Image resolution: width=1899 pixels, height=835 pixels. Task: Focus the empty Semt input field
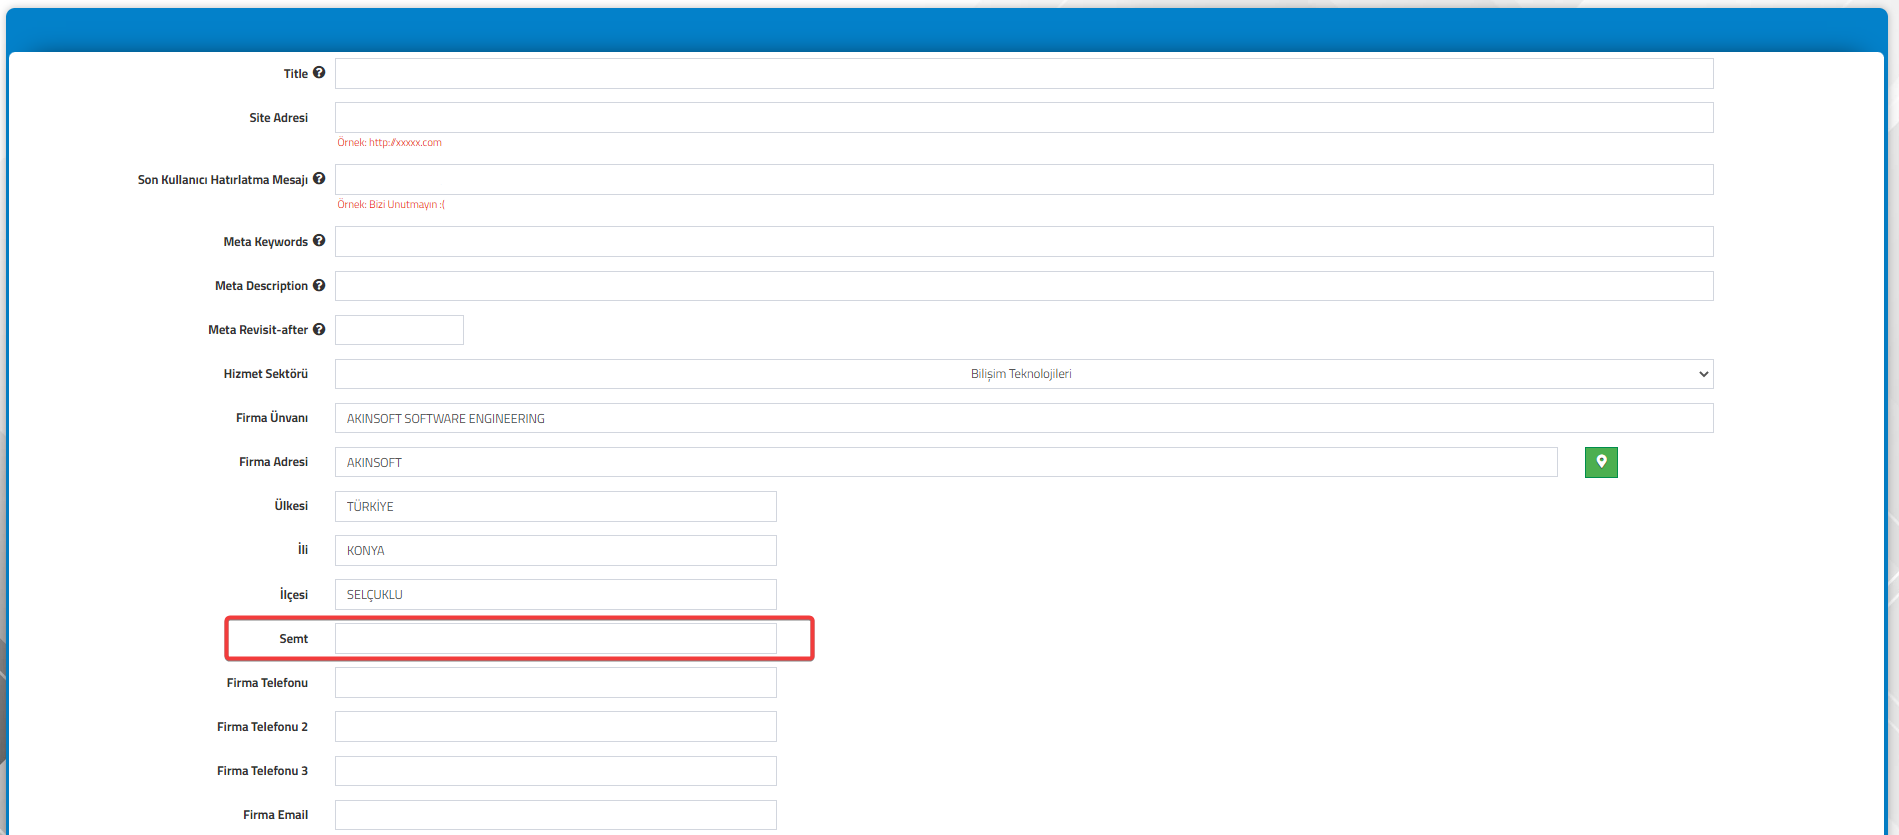[556, 638]
